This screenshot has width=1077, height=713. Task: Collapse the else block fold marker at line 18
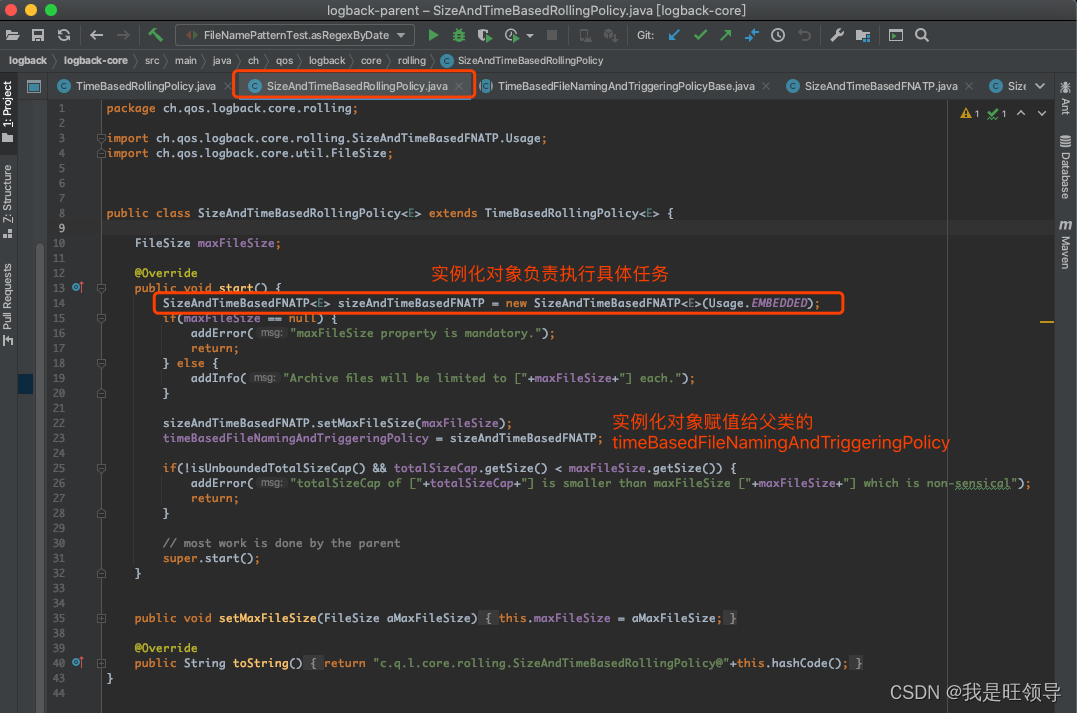click(101, 363)
